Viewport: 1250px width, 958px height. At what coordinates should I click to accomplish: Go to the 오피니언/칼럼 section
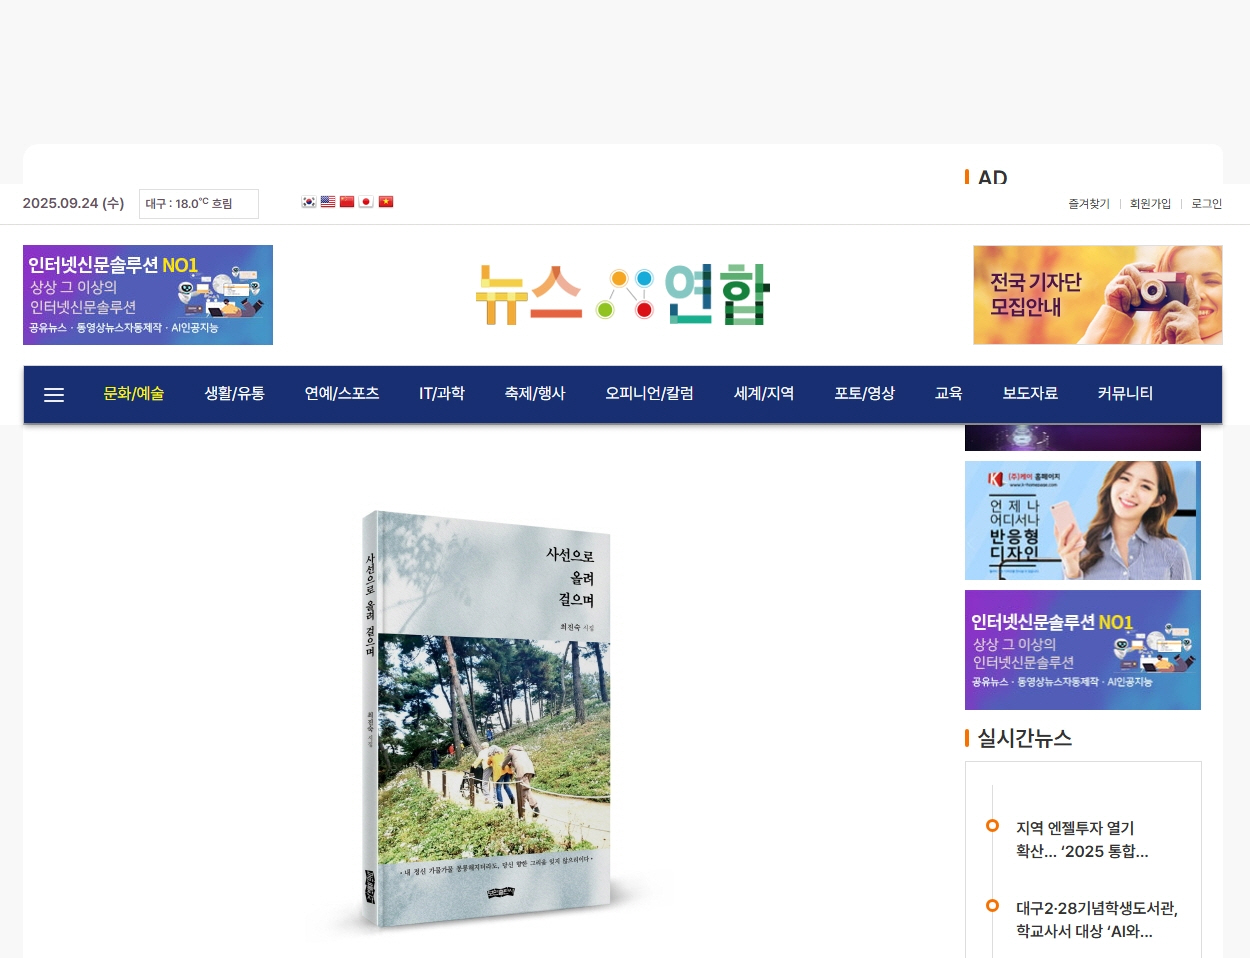pos(649,394)
